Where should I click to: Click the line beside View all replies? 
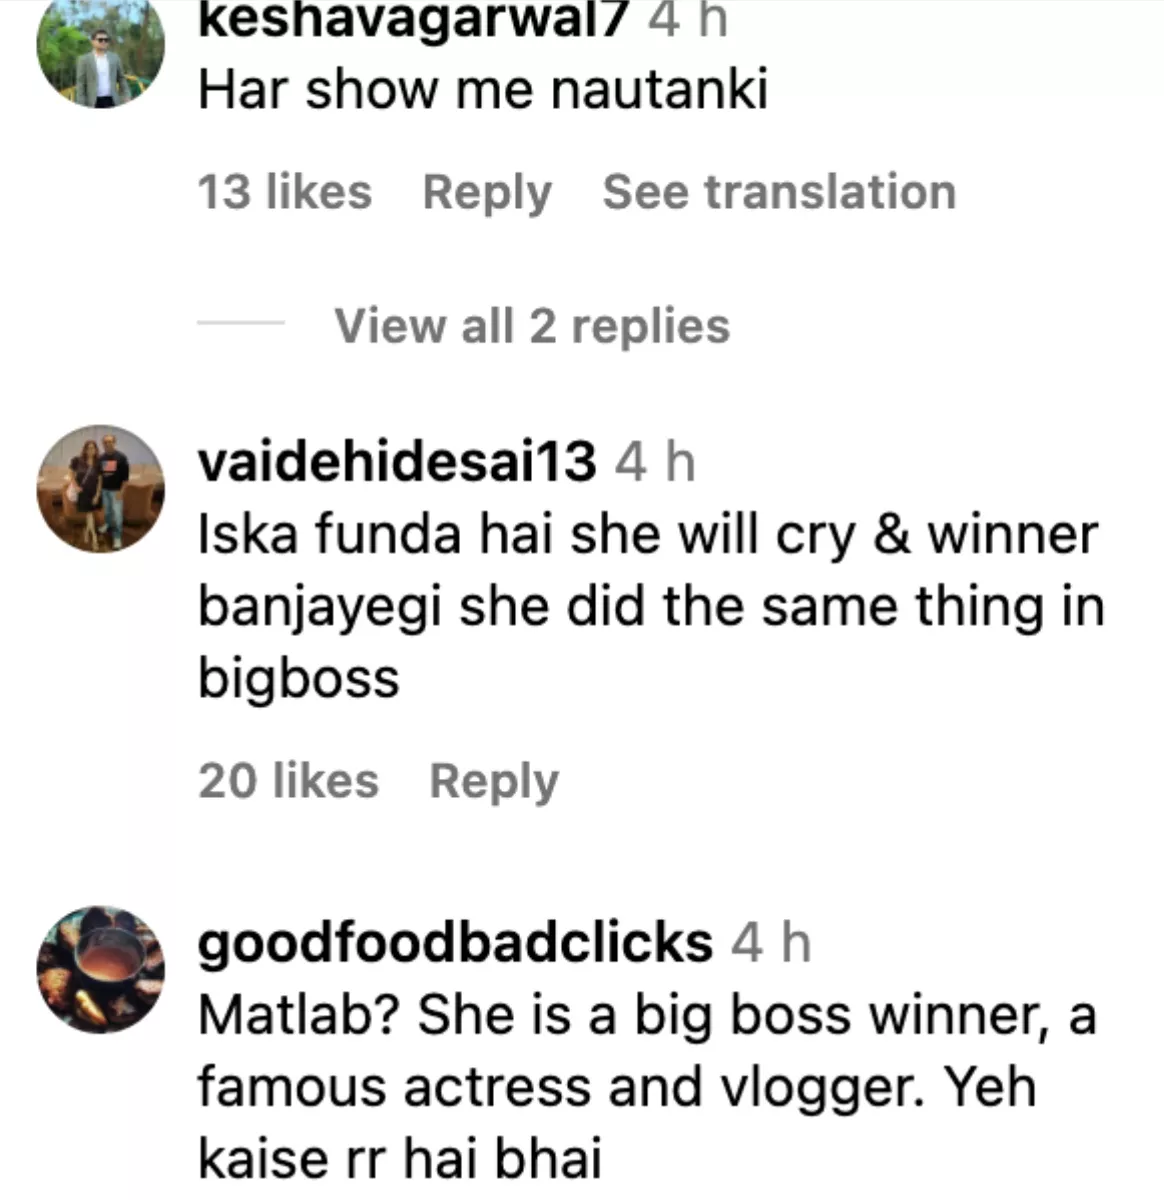(241, 323)
